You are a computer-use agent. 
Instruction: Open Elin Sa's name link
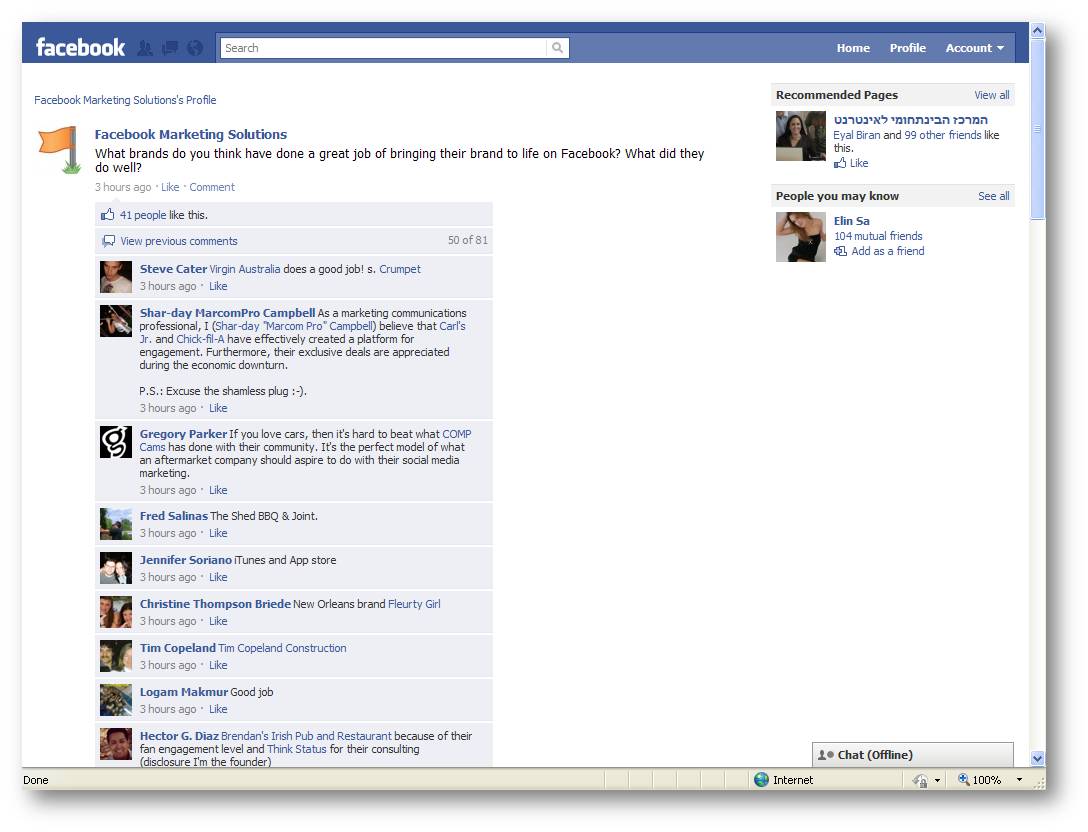click(x=851, y=221)
